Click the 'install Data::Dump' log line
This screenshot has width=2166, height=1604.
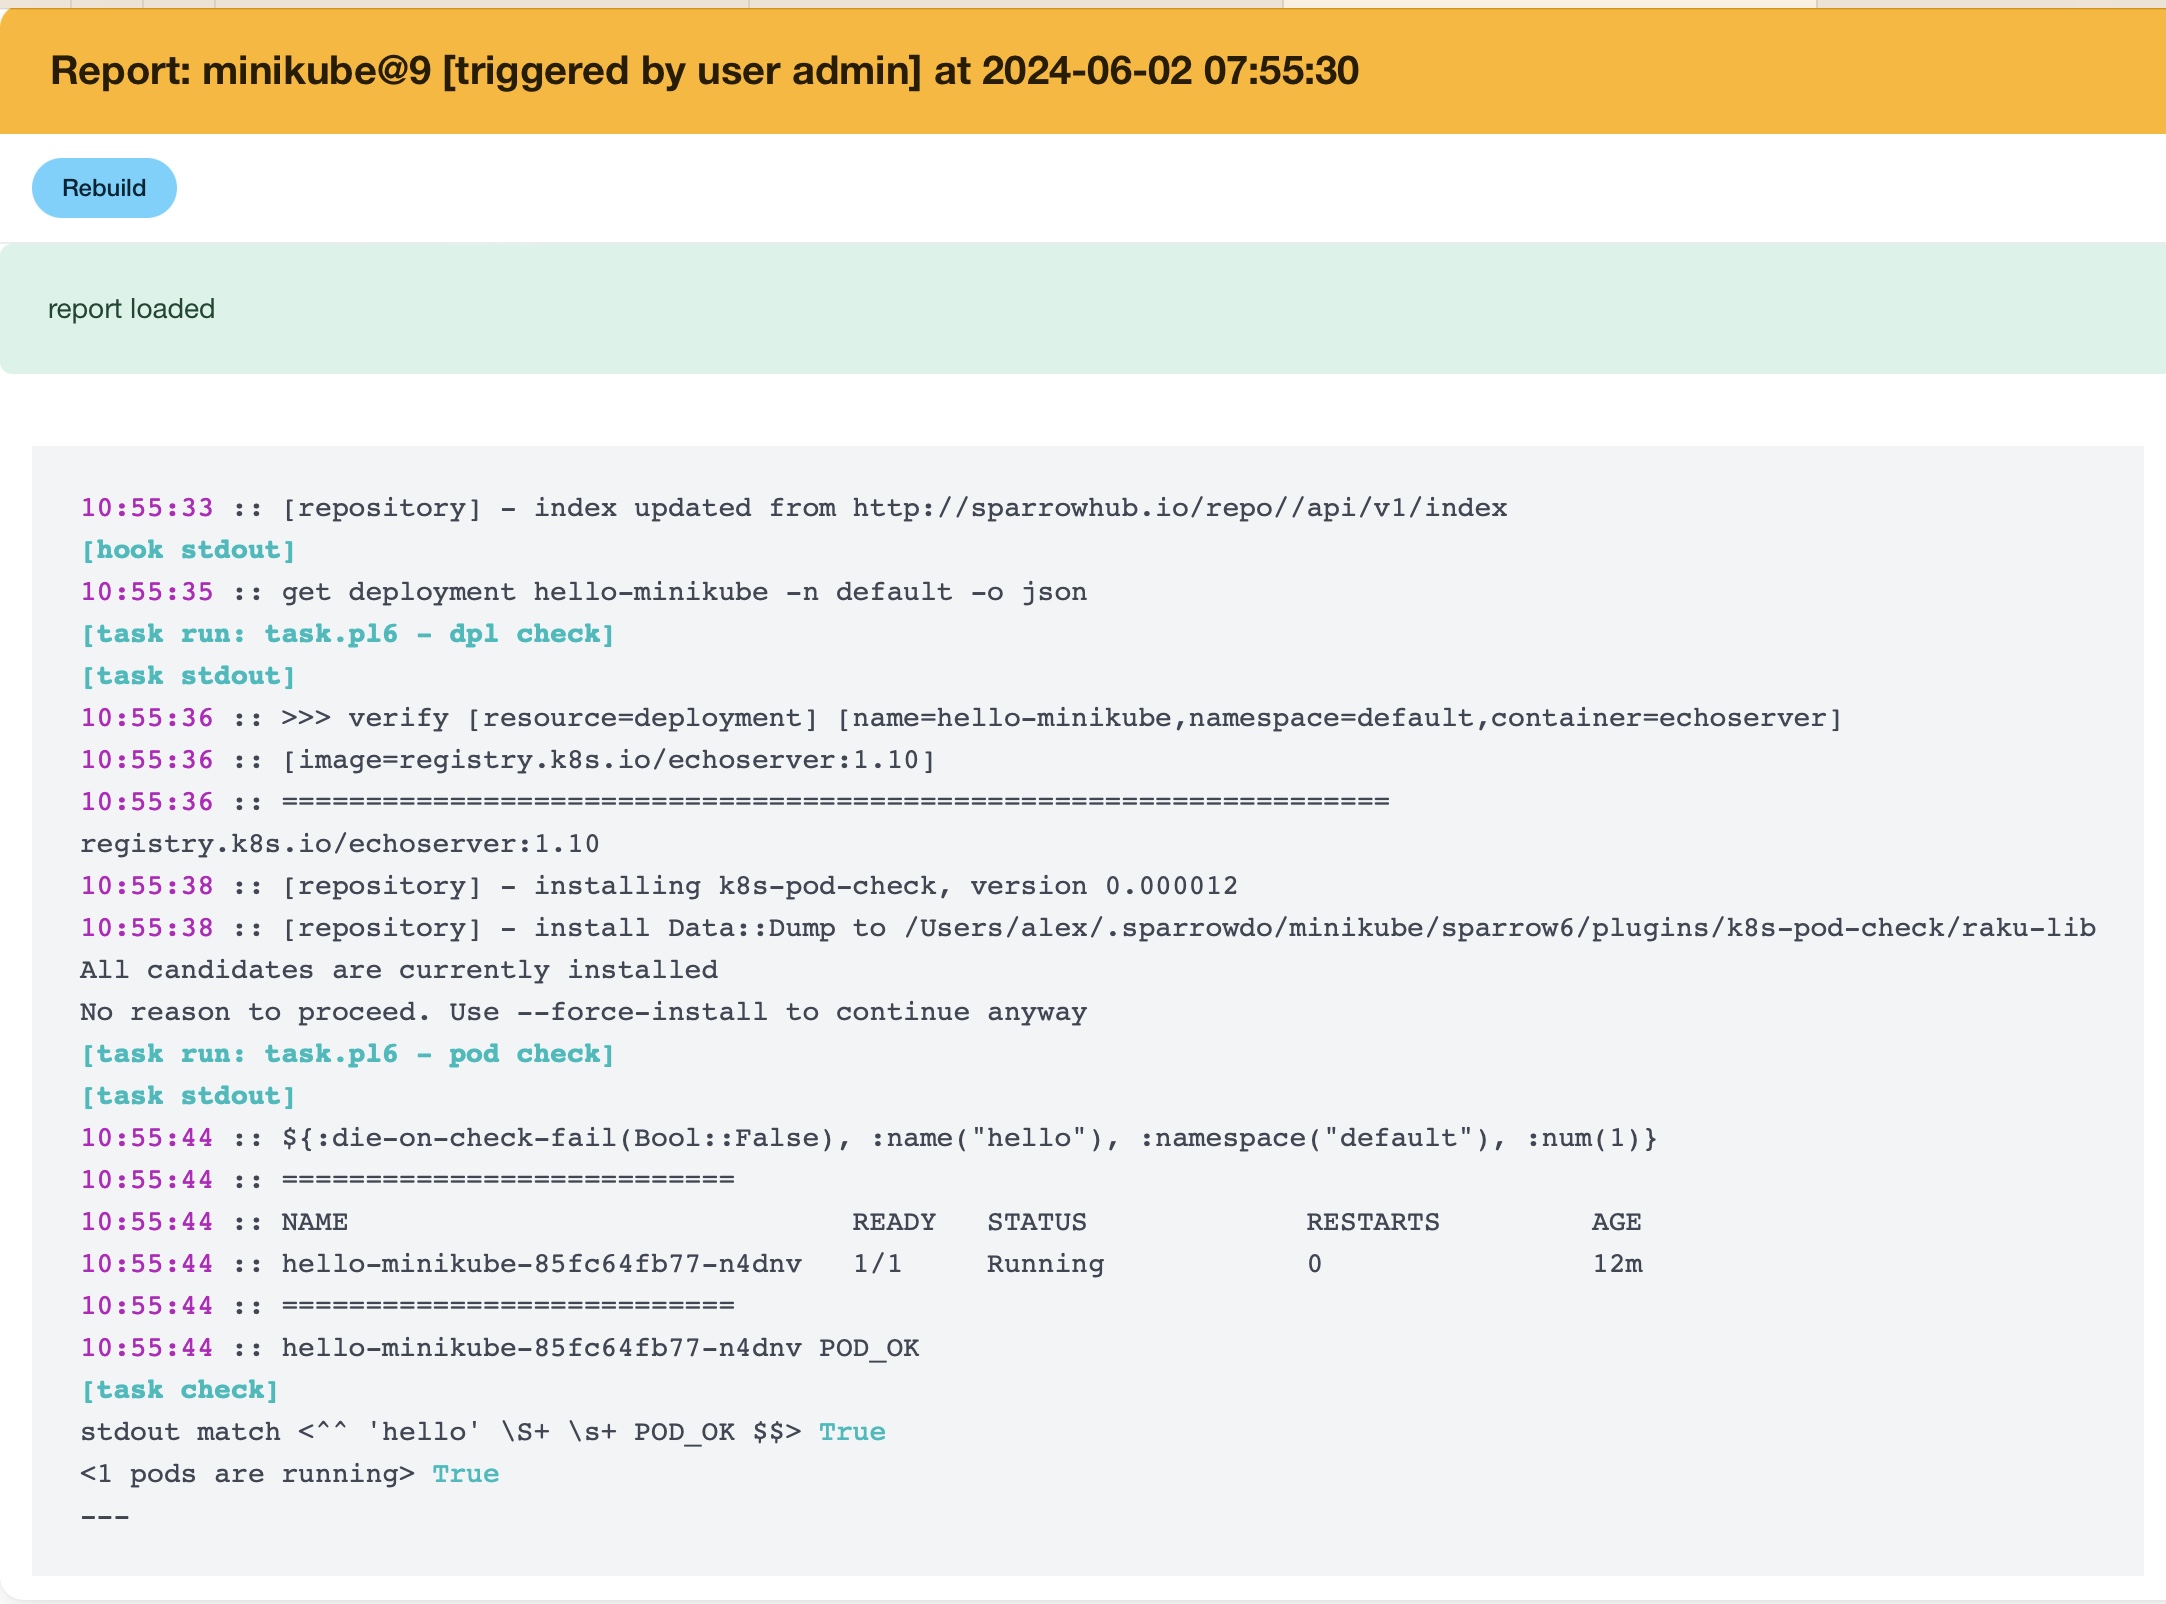1188,928
